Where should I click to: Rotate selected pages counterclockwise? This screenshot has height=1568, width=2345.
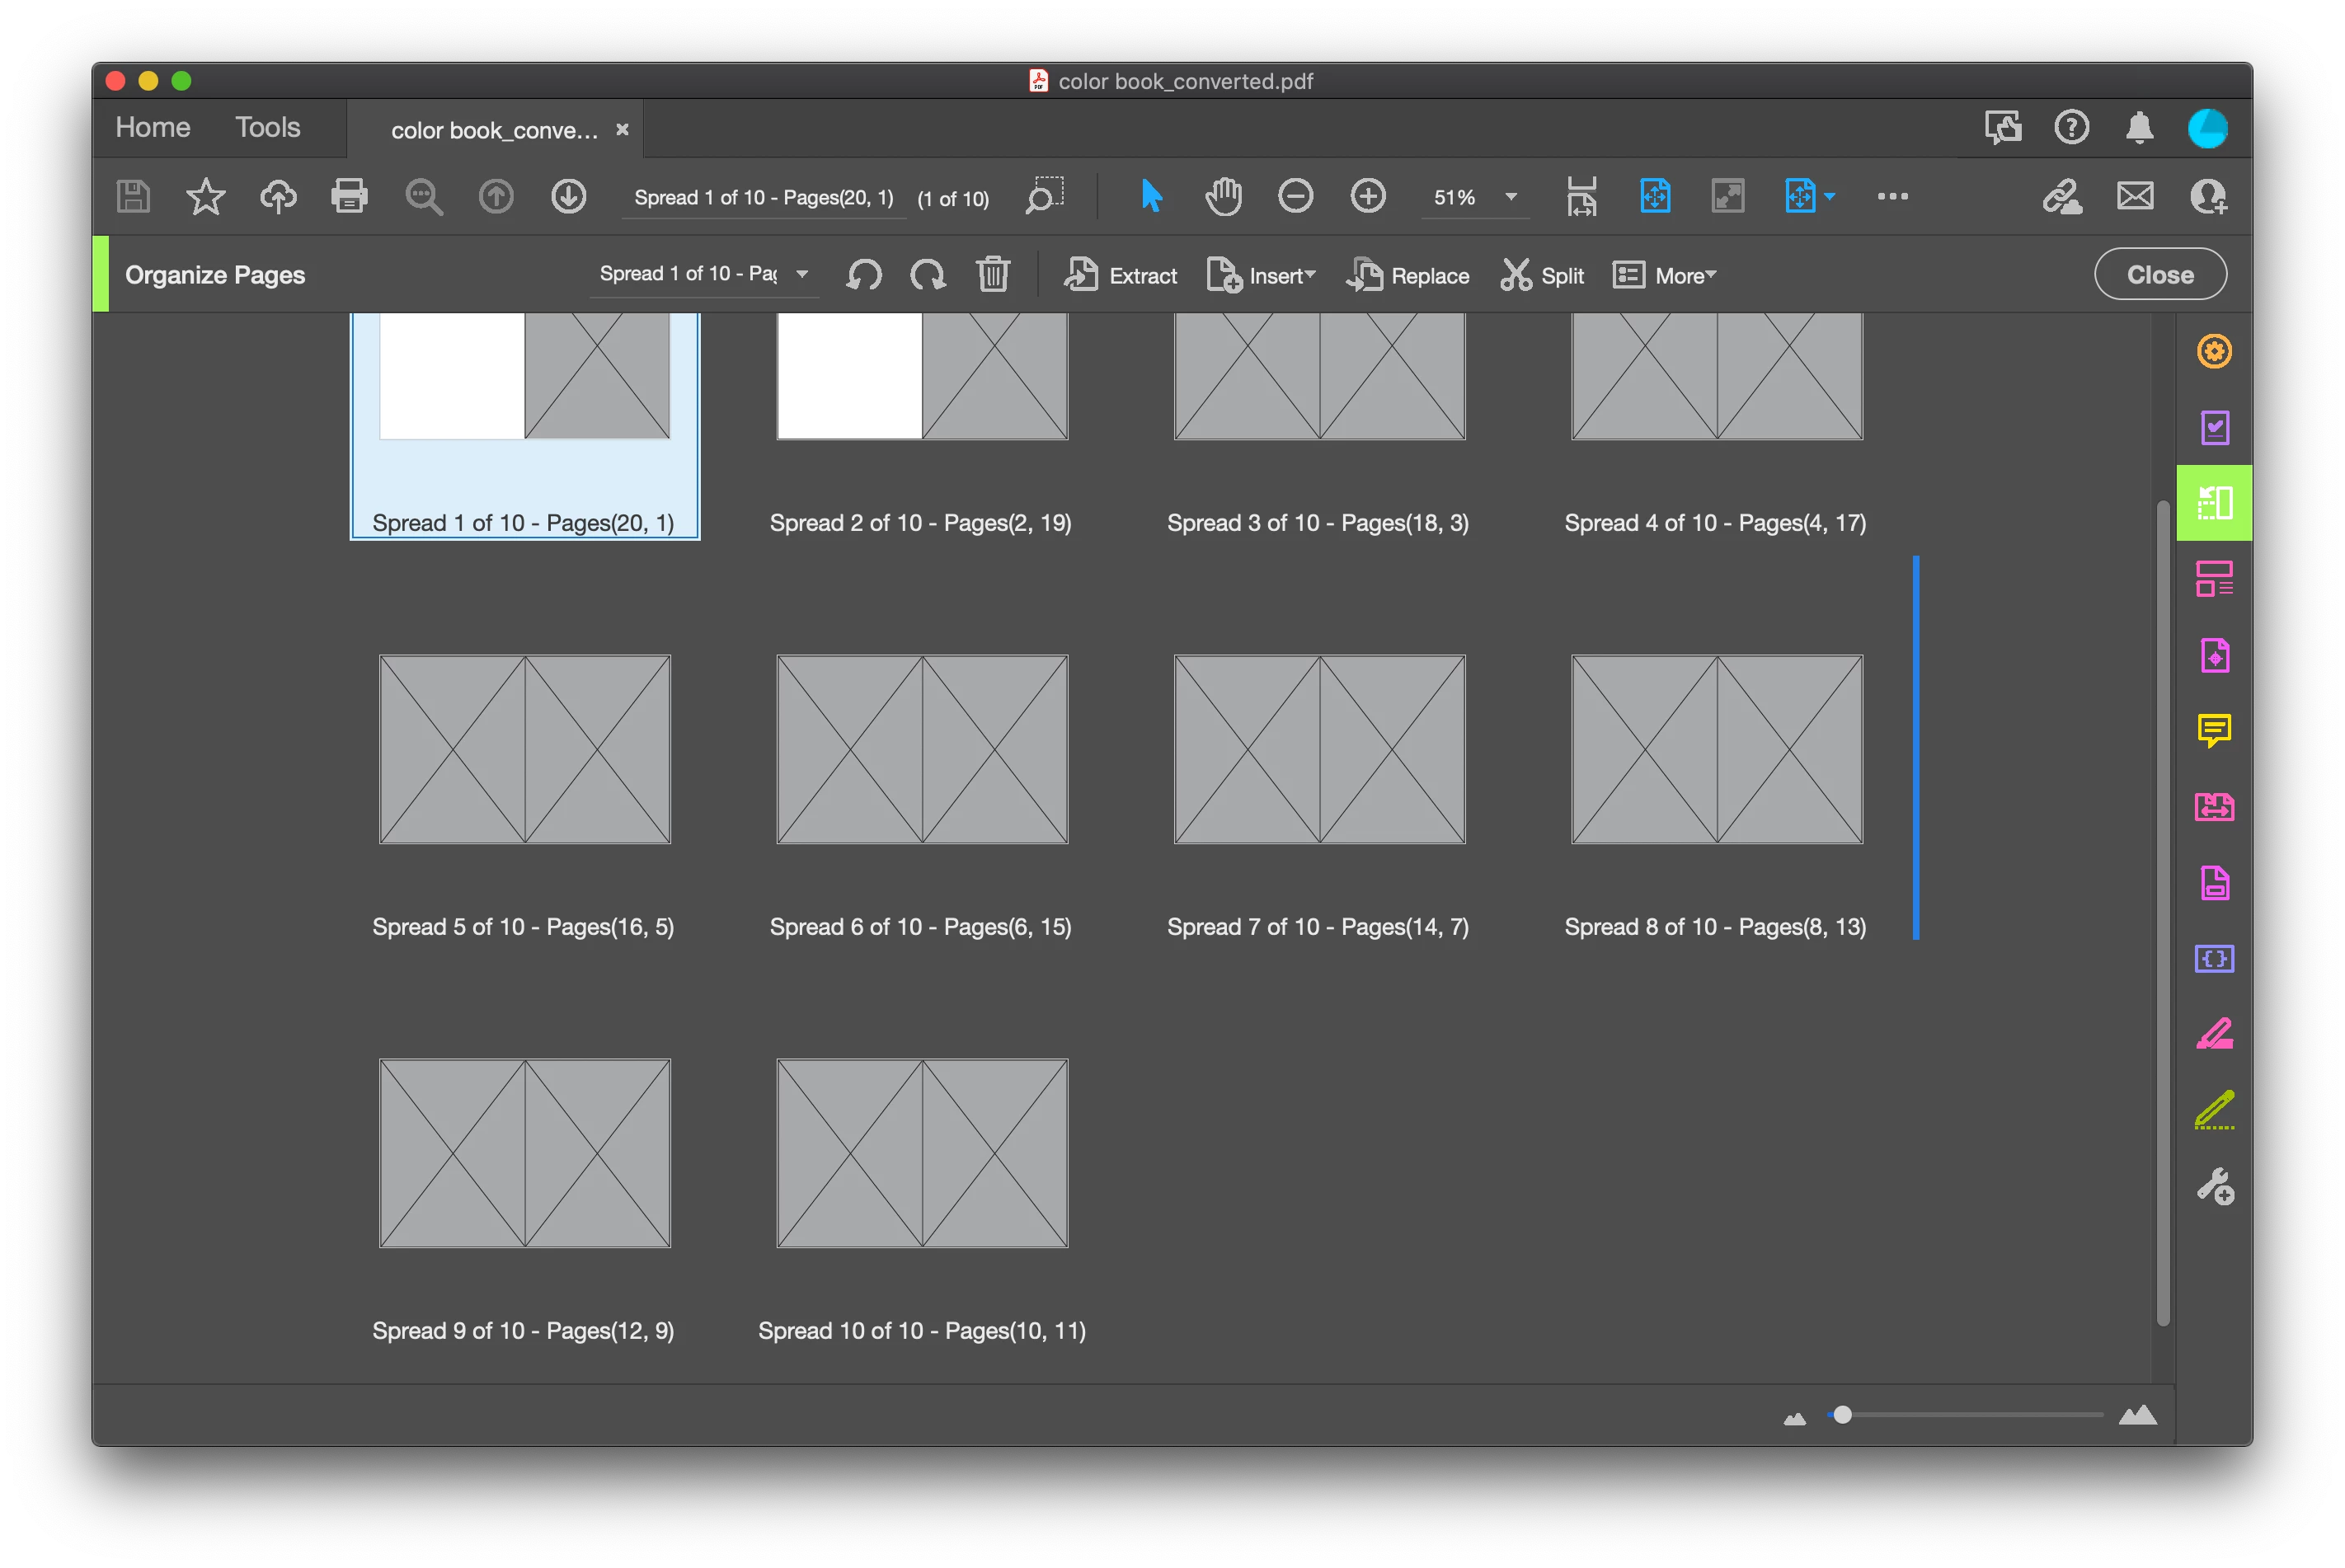(x=864, y=275)
